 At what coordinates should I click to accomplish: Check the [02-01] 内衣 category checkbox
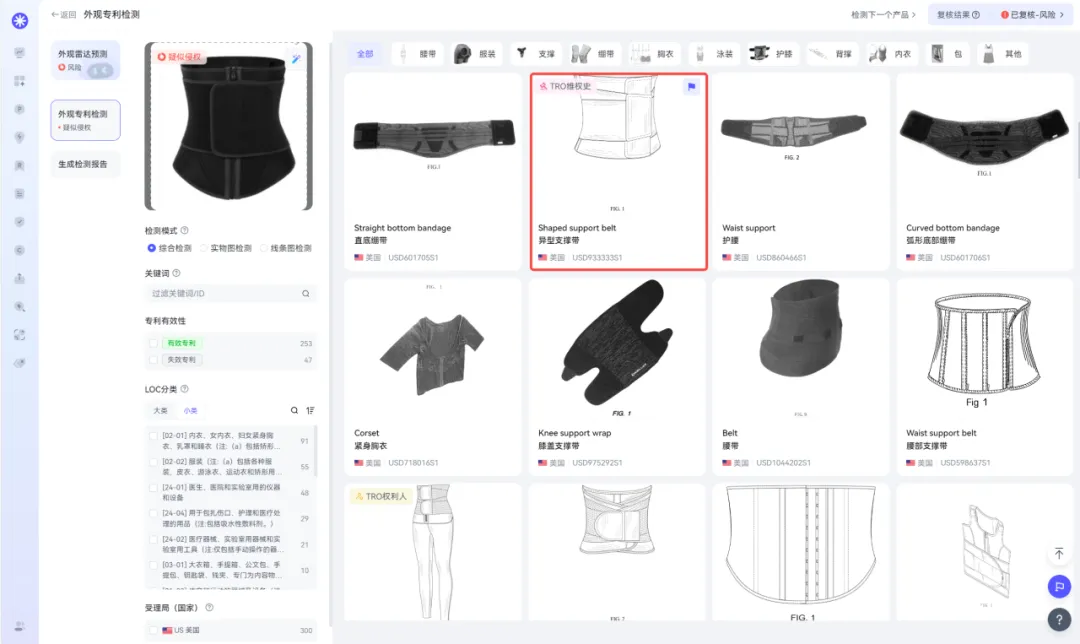[x=154, y=436]
